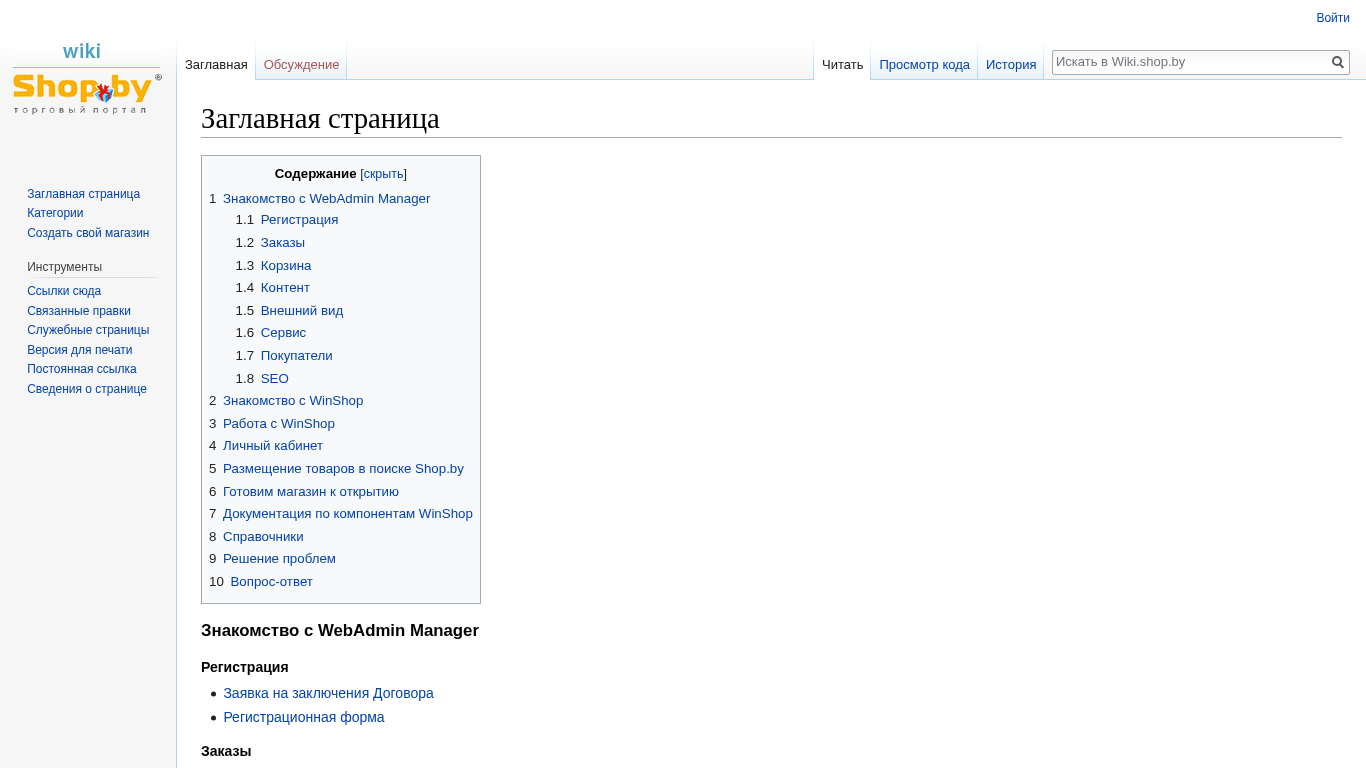Open Версия для печати link
The image size is (1366, 768).
[79, 350]
